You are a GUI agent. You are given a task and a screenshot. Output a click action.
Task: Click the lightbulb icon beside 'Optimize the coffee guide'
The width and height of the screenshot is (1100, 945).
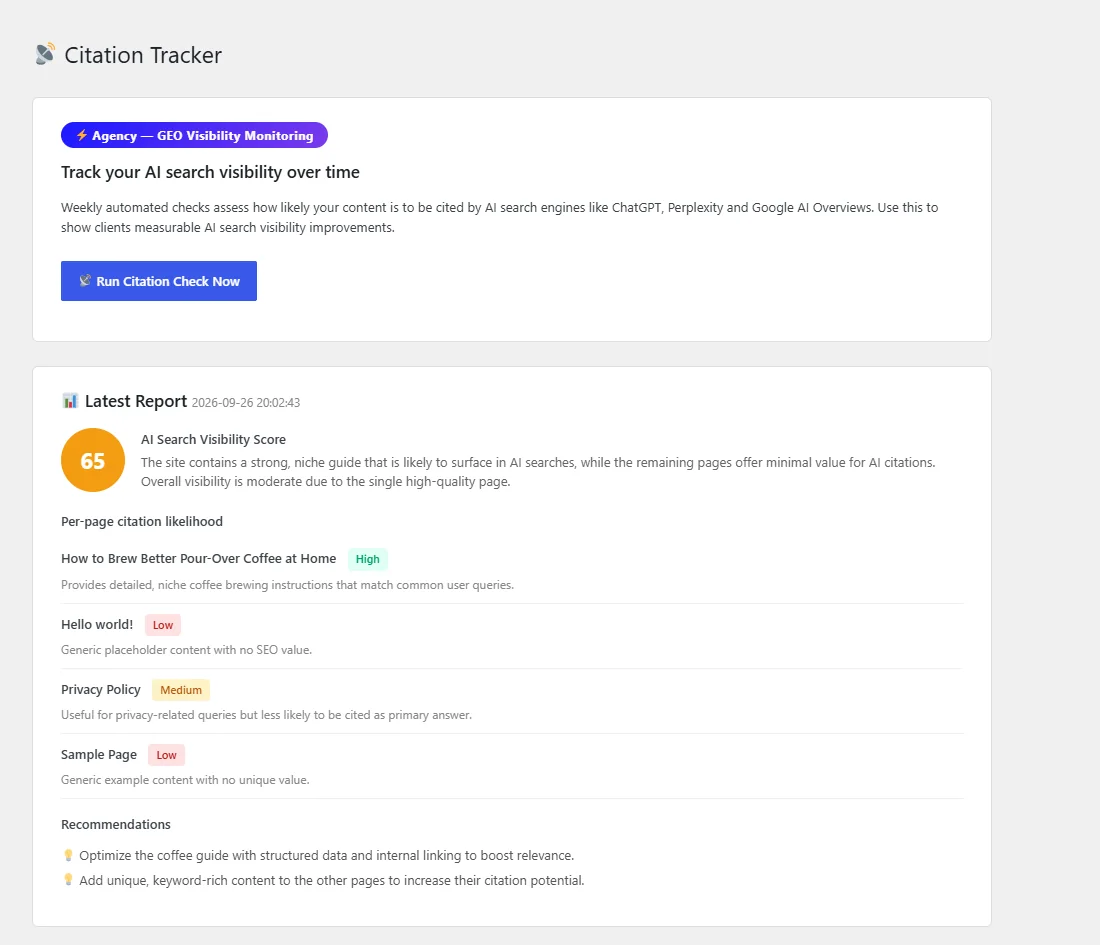click(68, 854)
